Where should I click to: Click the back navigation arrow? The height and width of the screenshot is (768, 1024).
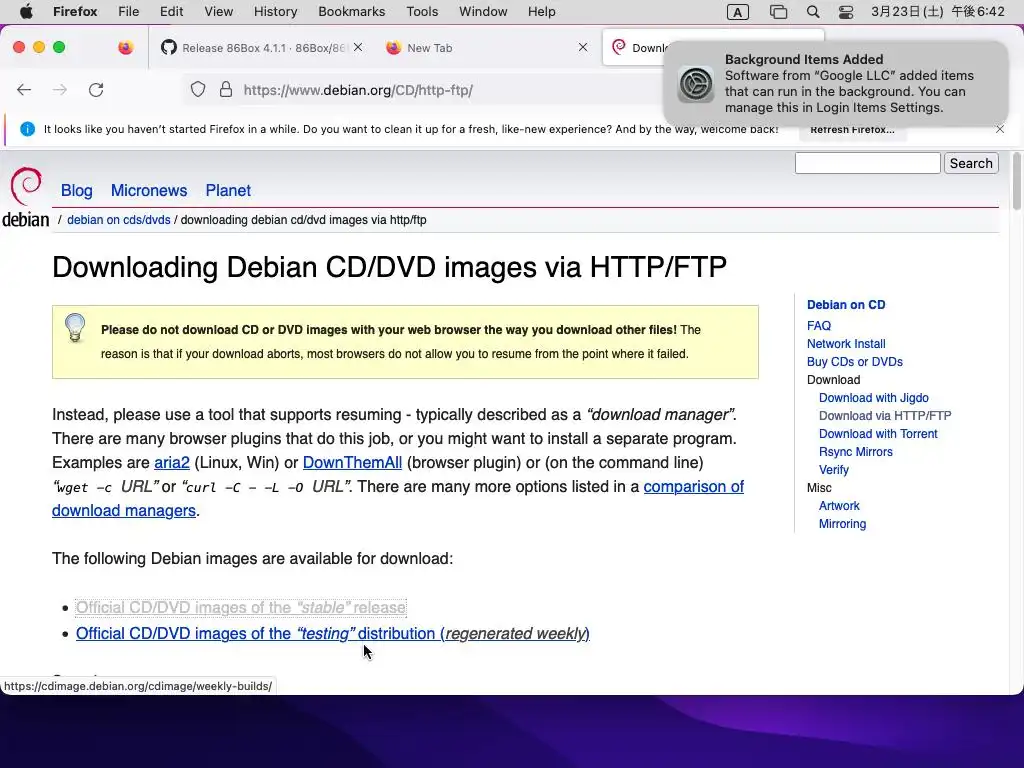point(24,89)
